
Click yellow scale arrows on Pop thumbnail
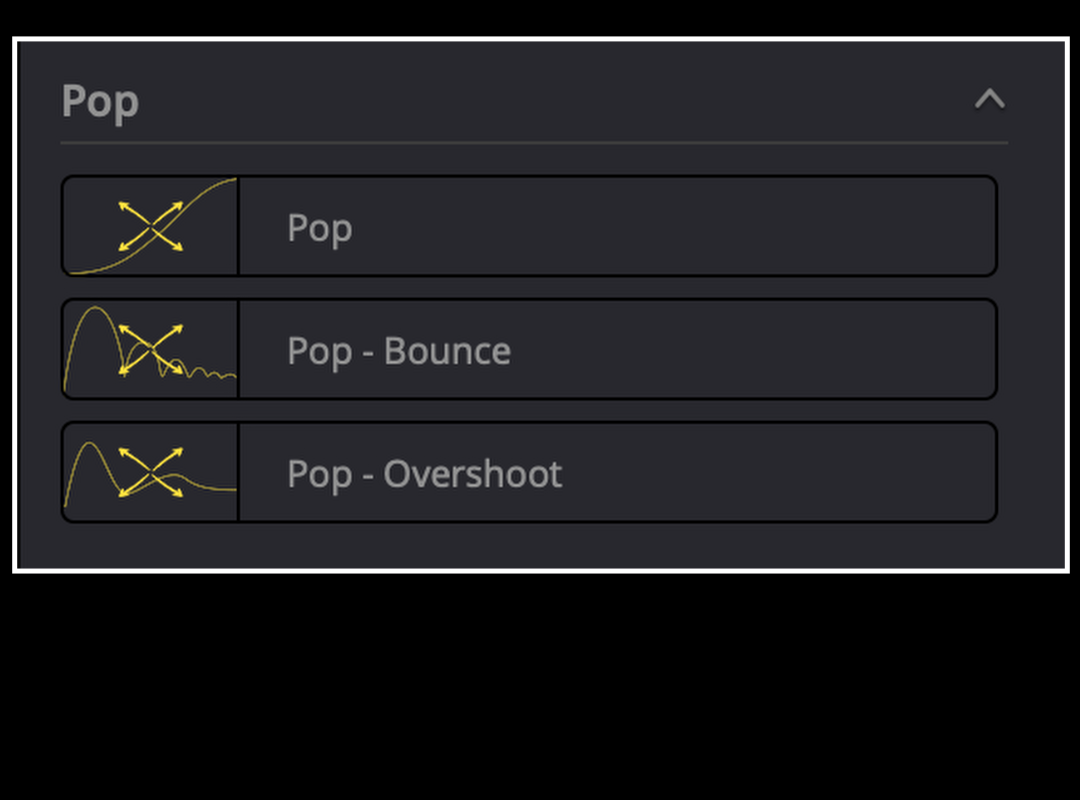pos(150,226)
